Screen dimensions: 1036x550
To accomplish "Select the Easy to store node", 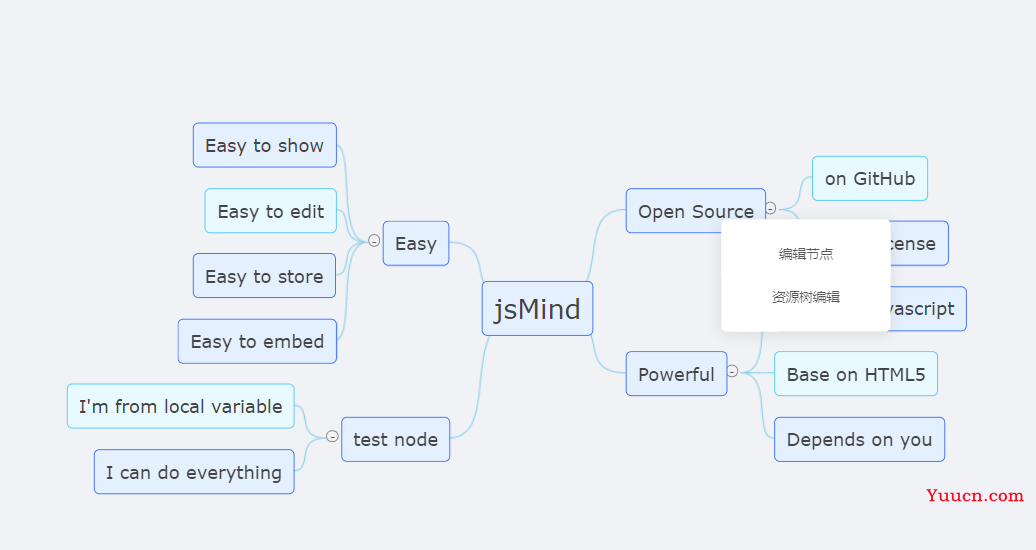I will click(x=264, y=276).
